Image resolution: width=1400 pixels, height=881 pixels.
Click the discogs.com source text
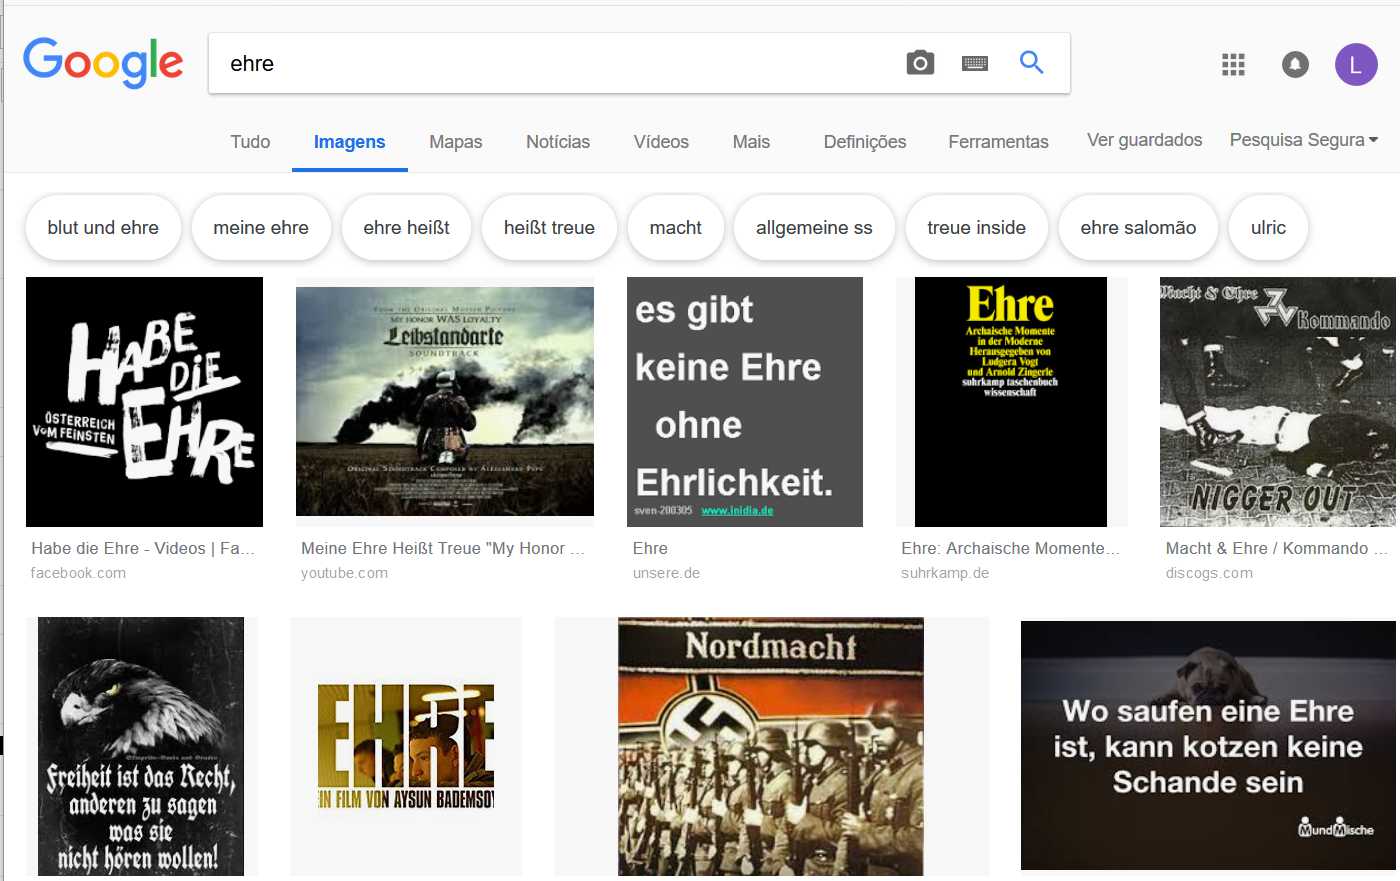coord(1209,573)
